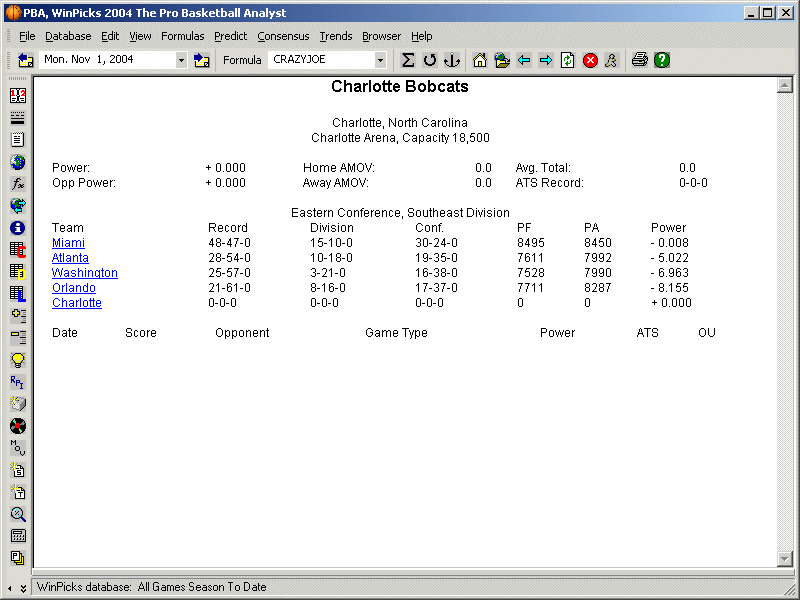Open the fx formula sidebar icon
800x600 pixels.
click(18, 184)
